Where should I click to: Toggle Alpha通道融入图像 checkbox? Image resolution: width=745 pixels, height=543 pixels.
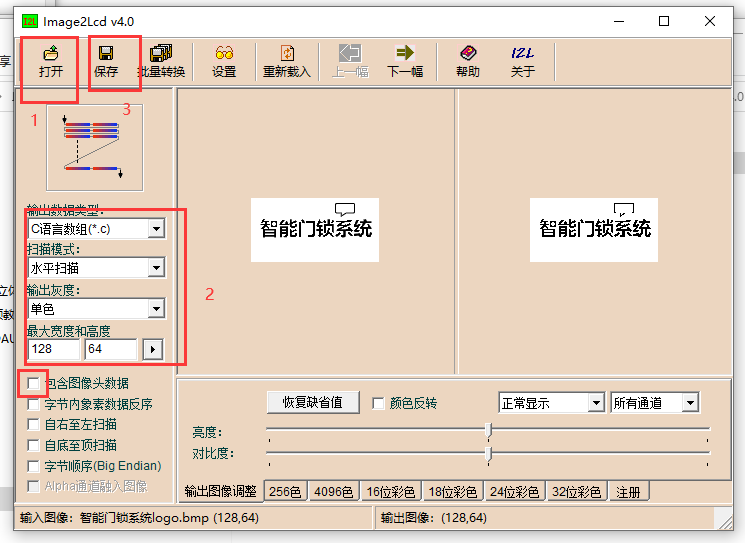click(x=33, y=486)
